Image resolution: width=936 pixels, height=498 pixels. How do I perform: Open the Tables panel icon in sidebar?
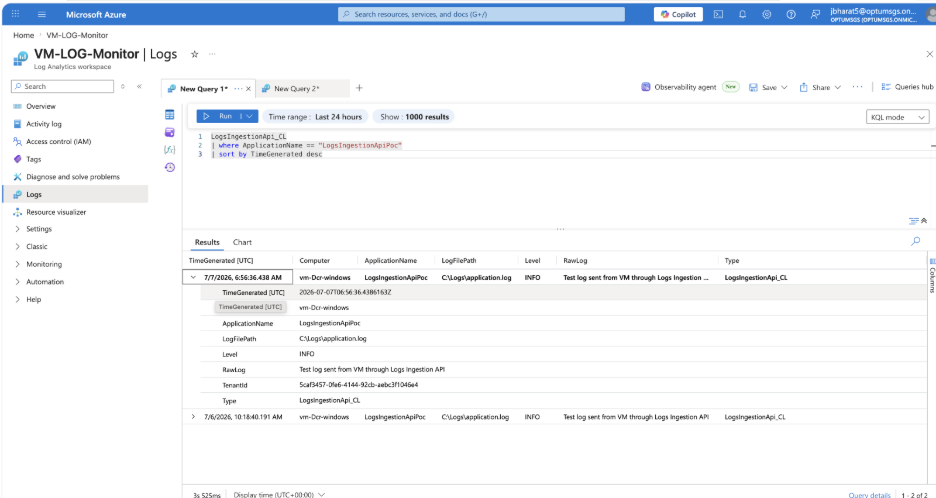(170, 115)
